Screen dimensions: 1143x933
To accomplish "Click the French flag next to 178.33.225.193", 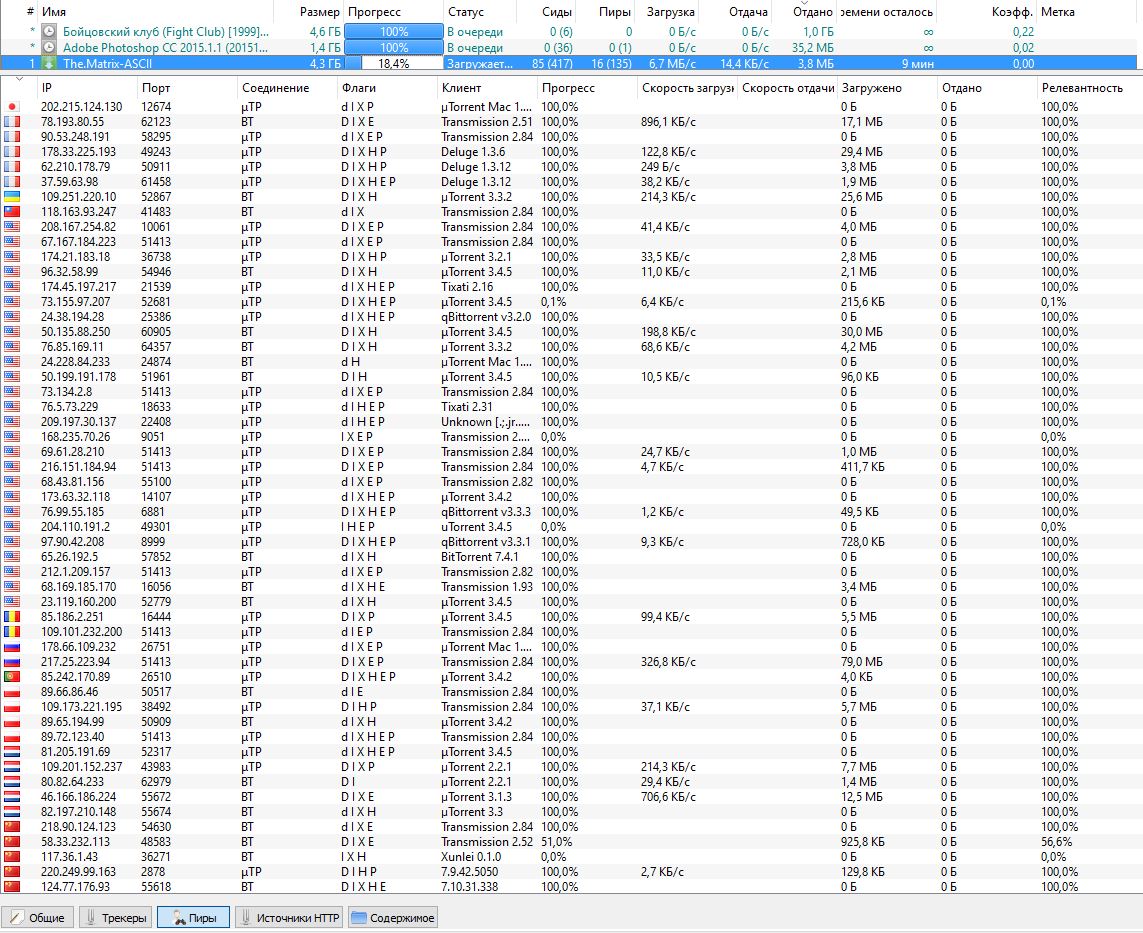I will coord(12,152).
